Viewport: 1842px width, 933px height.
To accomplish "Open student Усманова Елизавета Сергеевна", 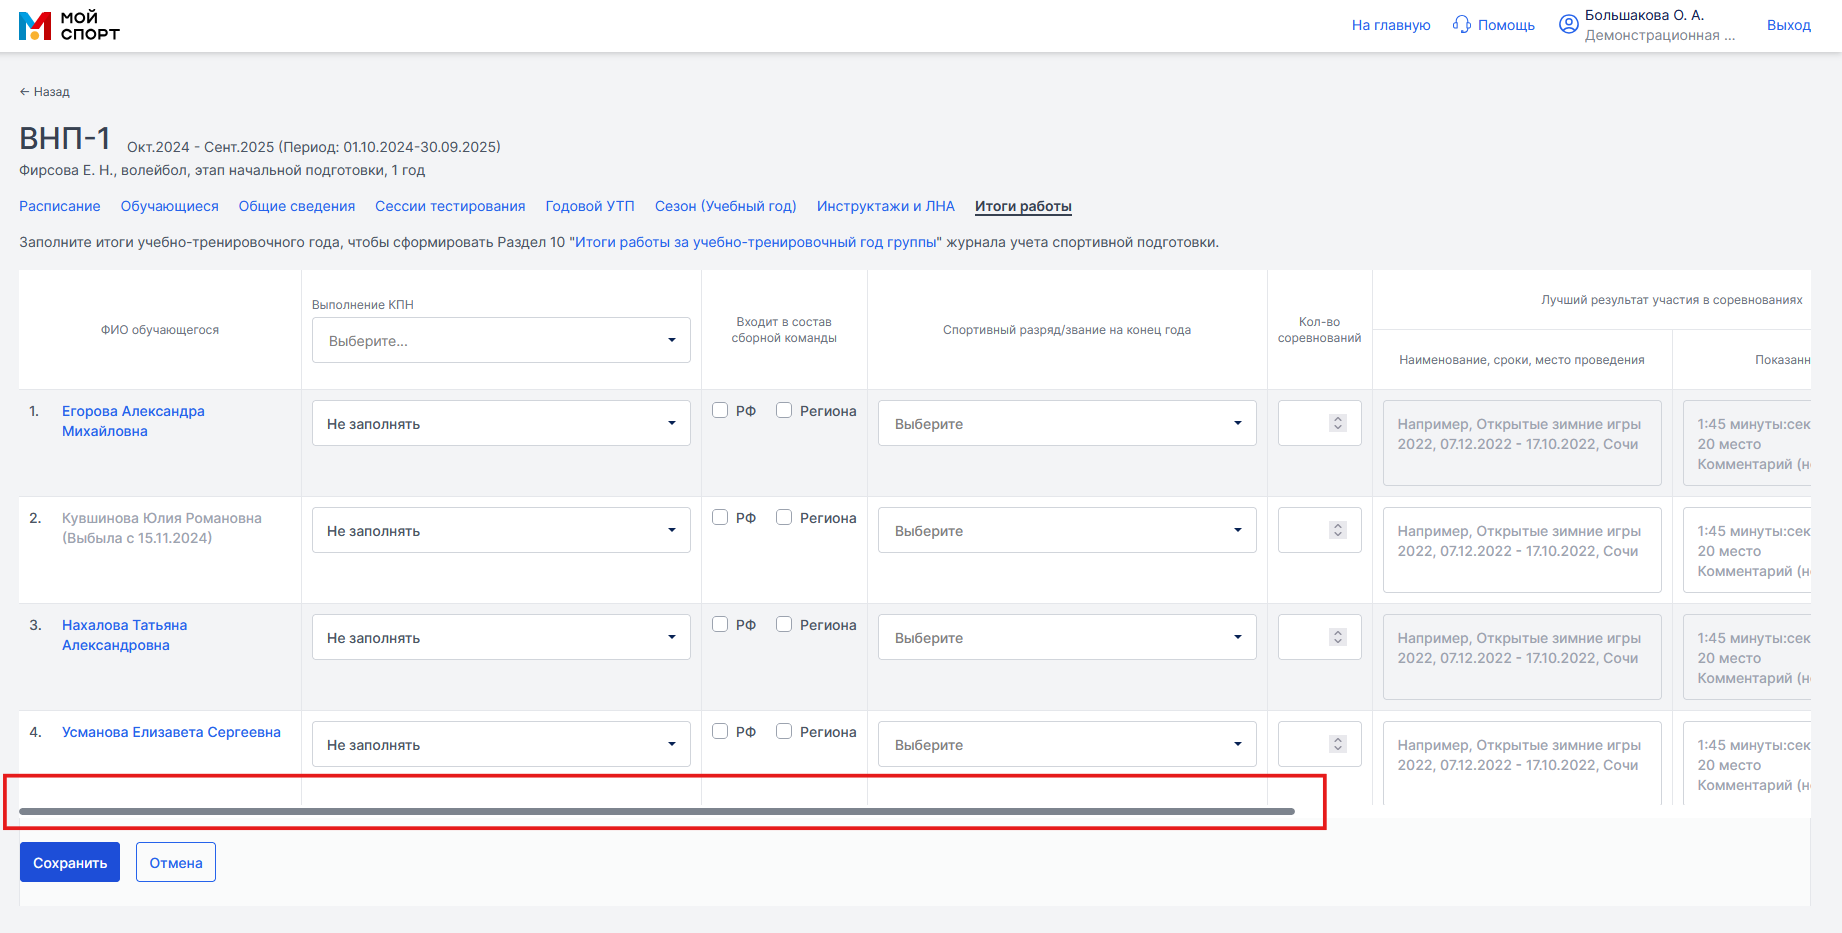I will click(x=171, y=732).
